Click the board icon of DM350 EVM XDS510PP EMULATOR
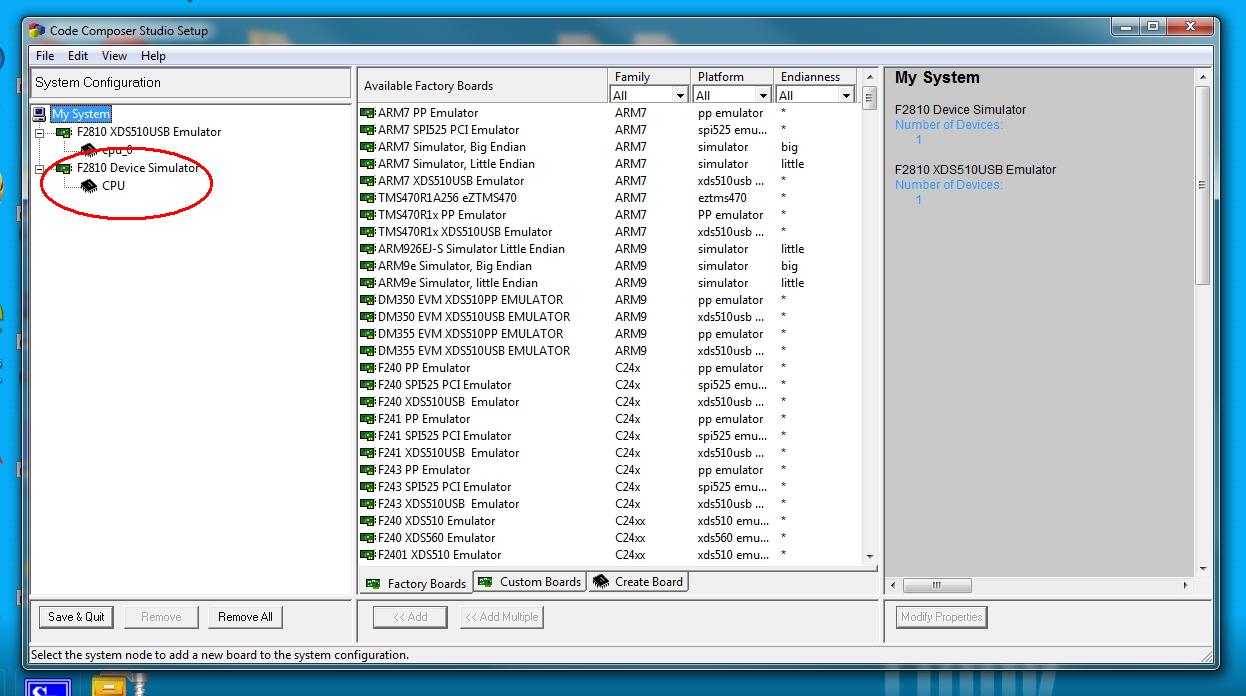This screenshot has height=696, width=1246. (367, 300)
